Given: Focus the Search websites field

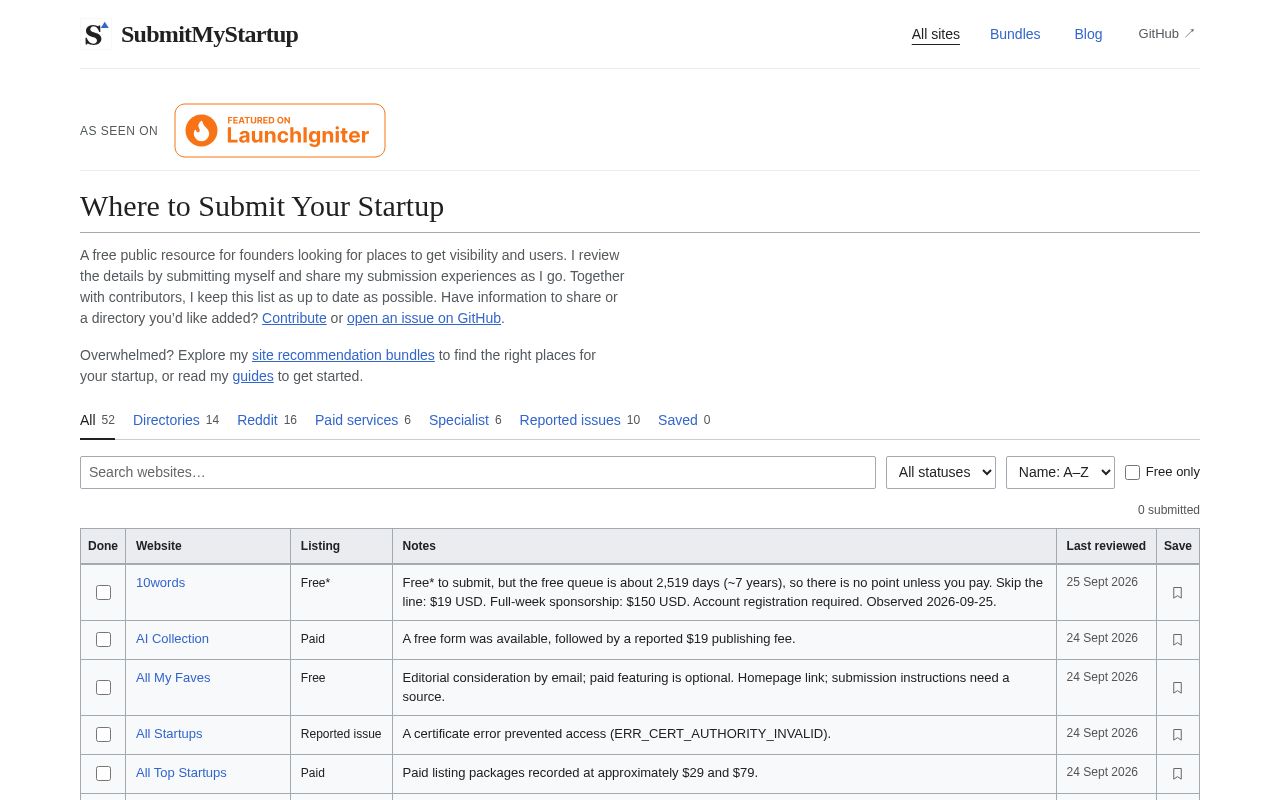Looking at the screenshot, I should [x=478, y=472].
